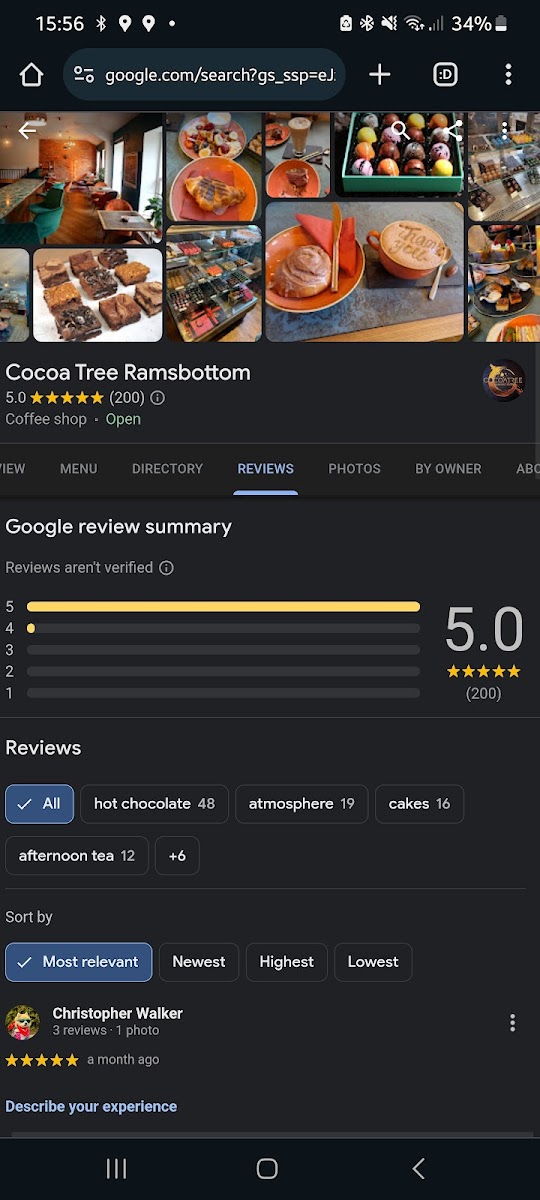Open the tab switcher icon
540x1200 pixels.
[x=445, y=74]
